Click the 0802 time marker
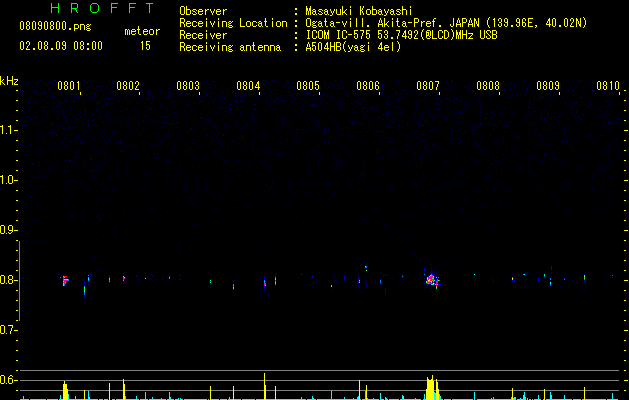The image size is (629, 400). 128,86
